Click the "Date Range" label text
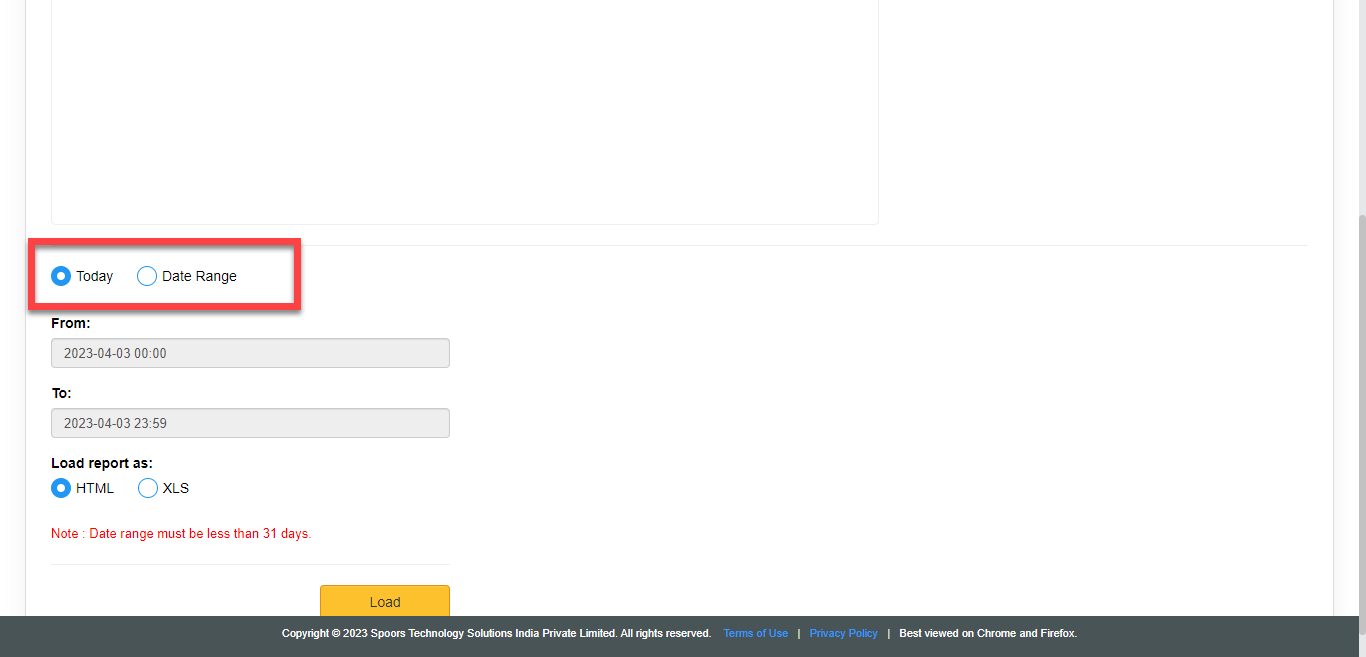The width and height of the screenshot is (1366, 657). tap(199, 276)
